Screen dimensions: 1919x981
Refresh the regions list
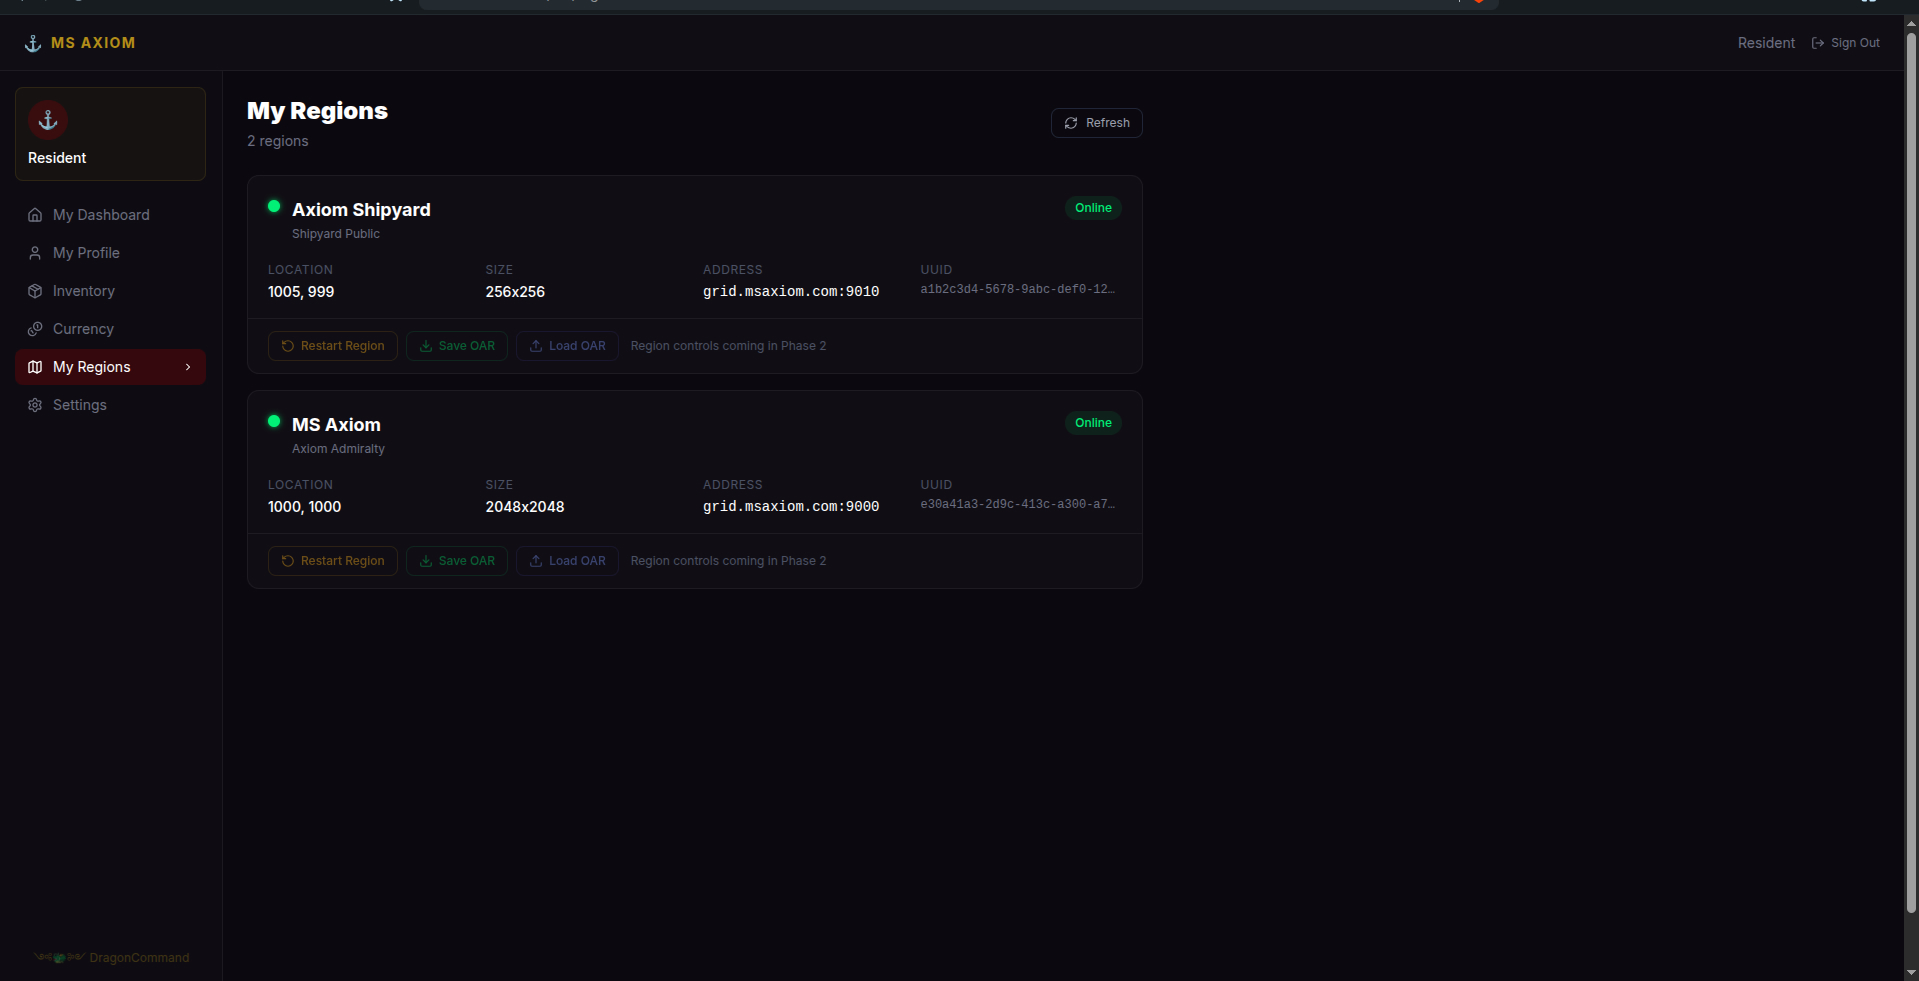pyautogui.click(x=1096, y=123)
